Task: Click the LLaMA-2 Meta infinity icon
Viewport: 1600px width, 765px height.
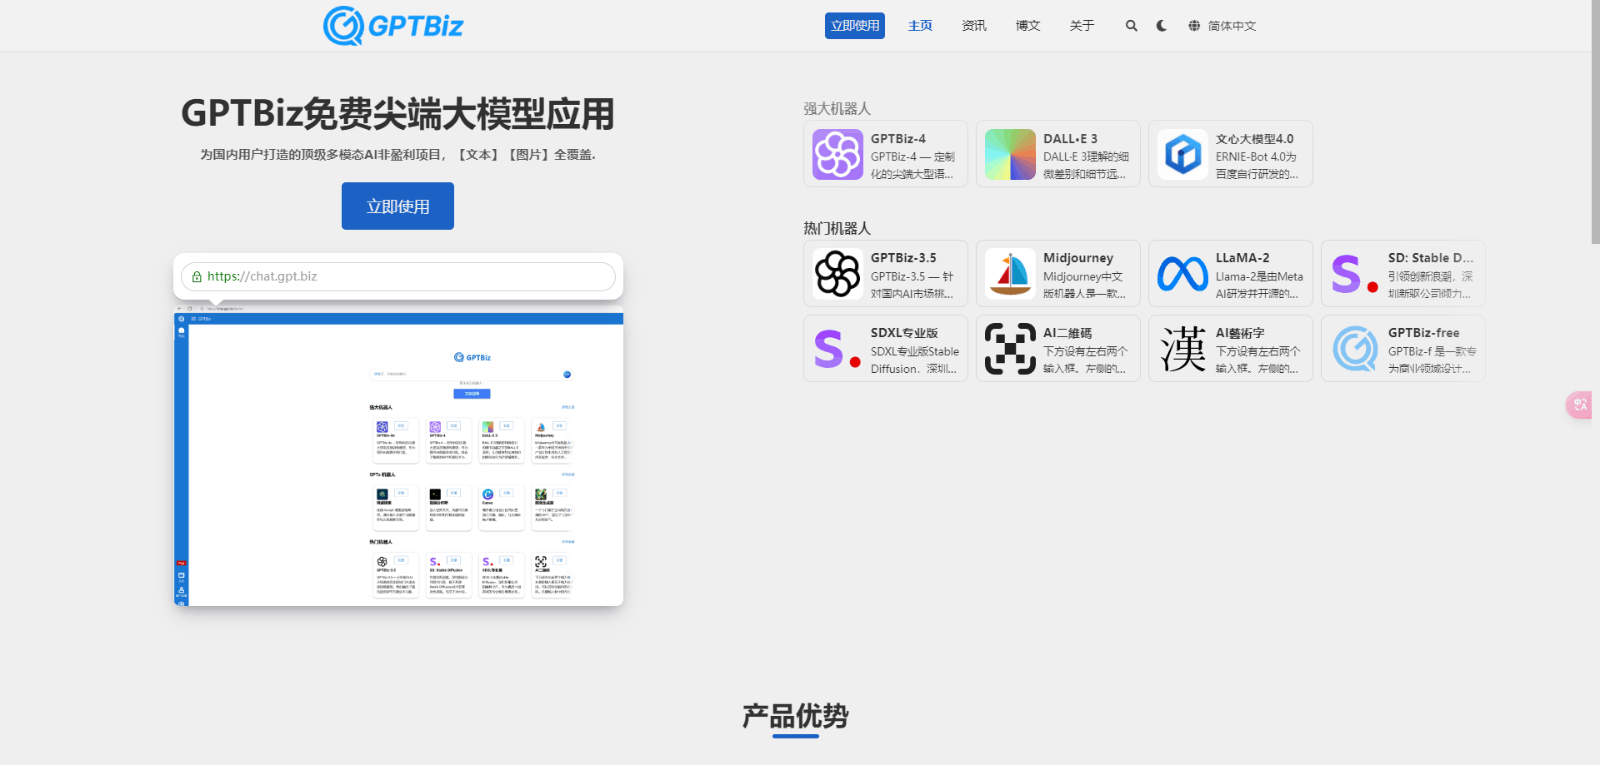Action: coord(1183,273)
